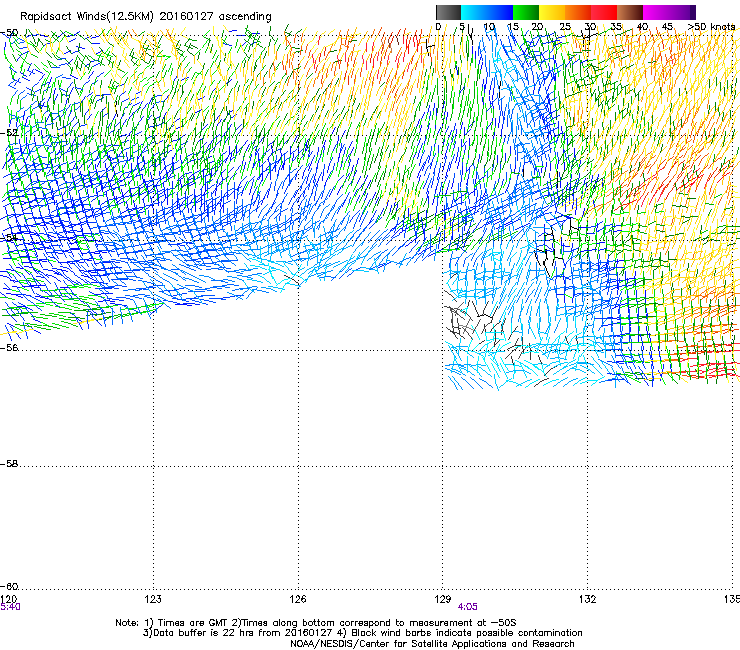Viewport: 740px width, 650px height.
Task: Click the yellow 20-25 knots legend segment
Action: coord(552,12)
